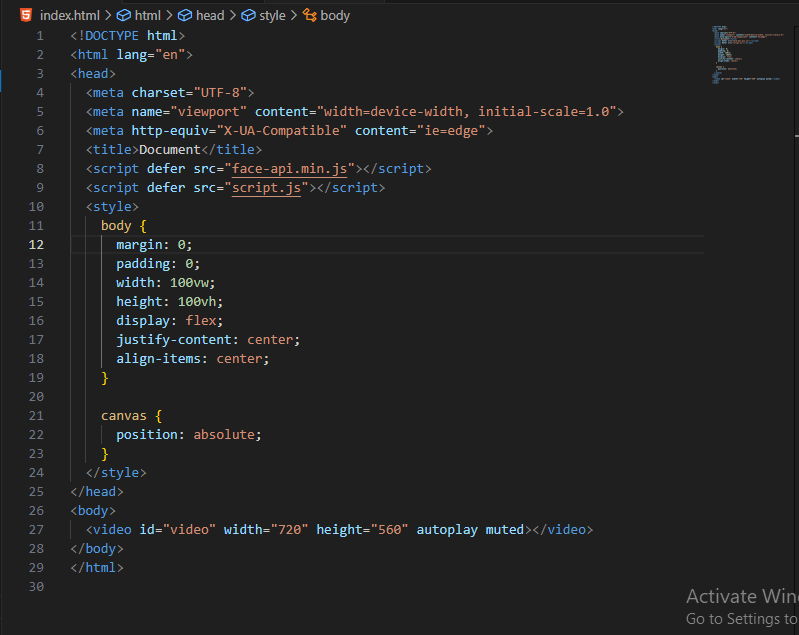Select the index.html breadcrumb item
Viewport: 799px width, 635px height.
coord(69,16)
